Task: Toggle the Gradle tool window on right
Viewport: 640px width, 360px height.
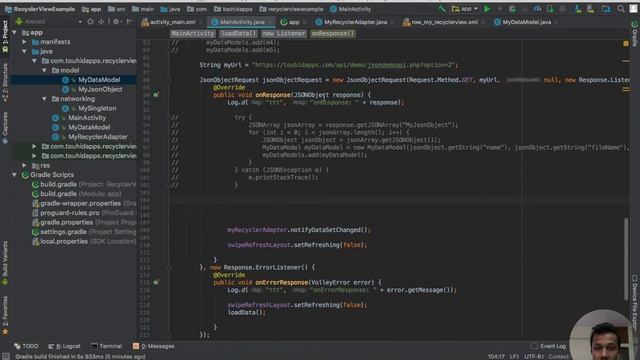Action: click(x=635, y=33)
